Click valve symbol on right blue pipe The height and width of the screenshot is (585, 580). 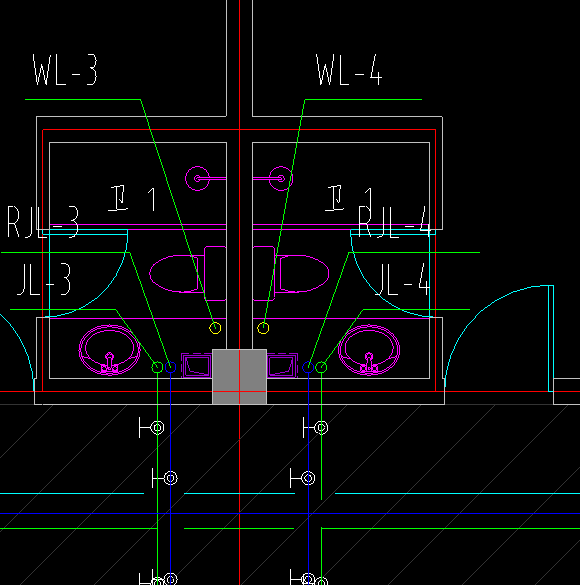(x=302, y=478)
